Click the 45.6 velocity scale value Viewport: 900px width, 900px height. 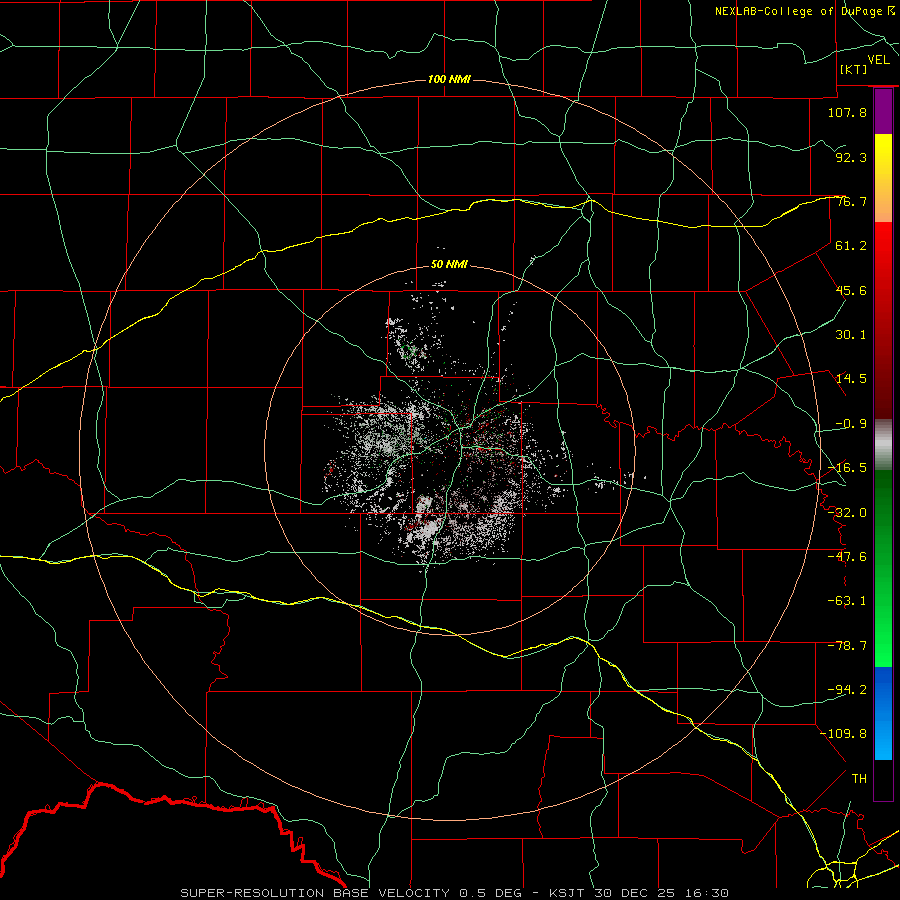[851, 290]
